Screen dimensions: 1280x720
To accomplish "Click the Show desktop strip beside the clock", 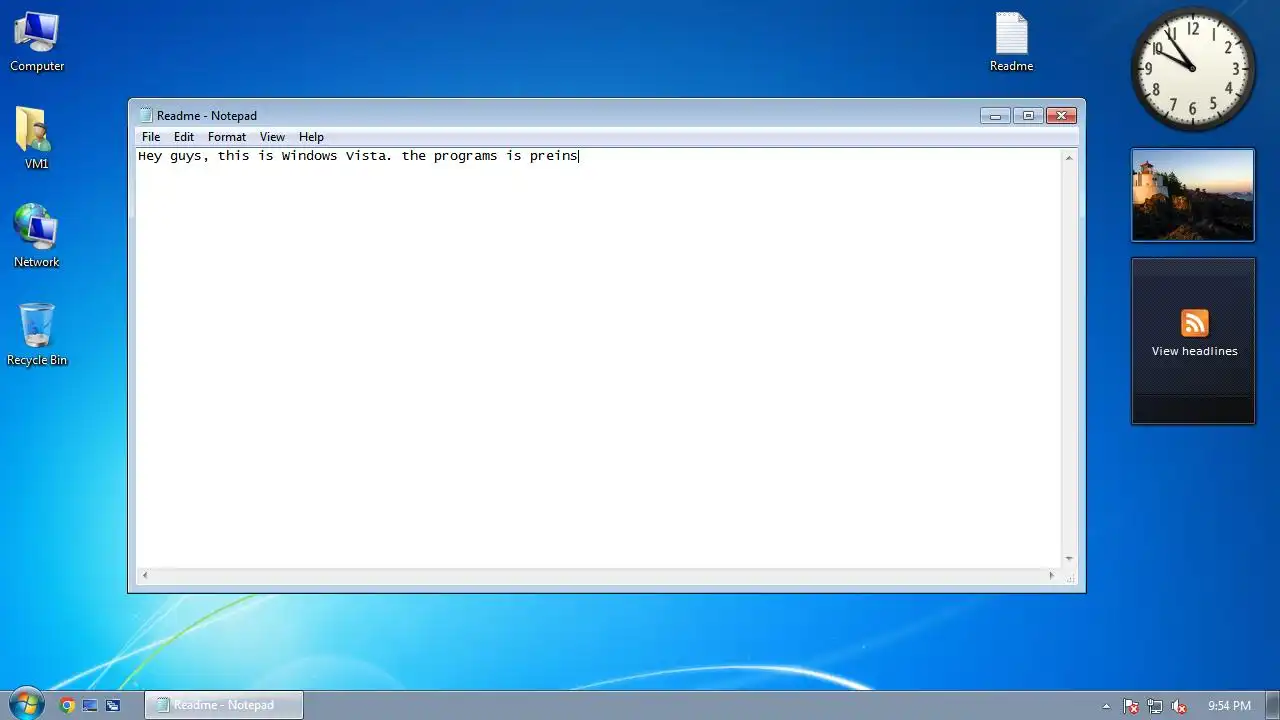I will point(1272,705).
